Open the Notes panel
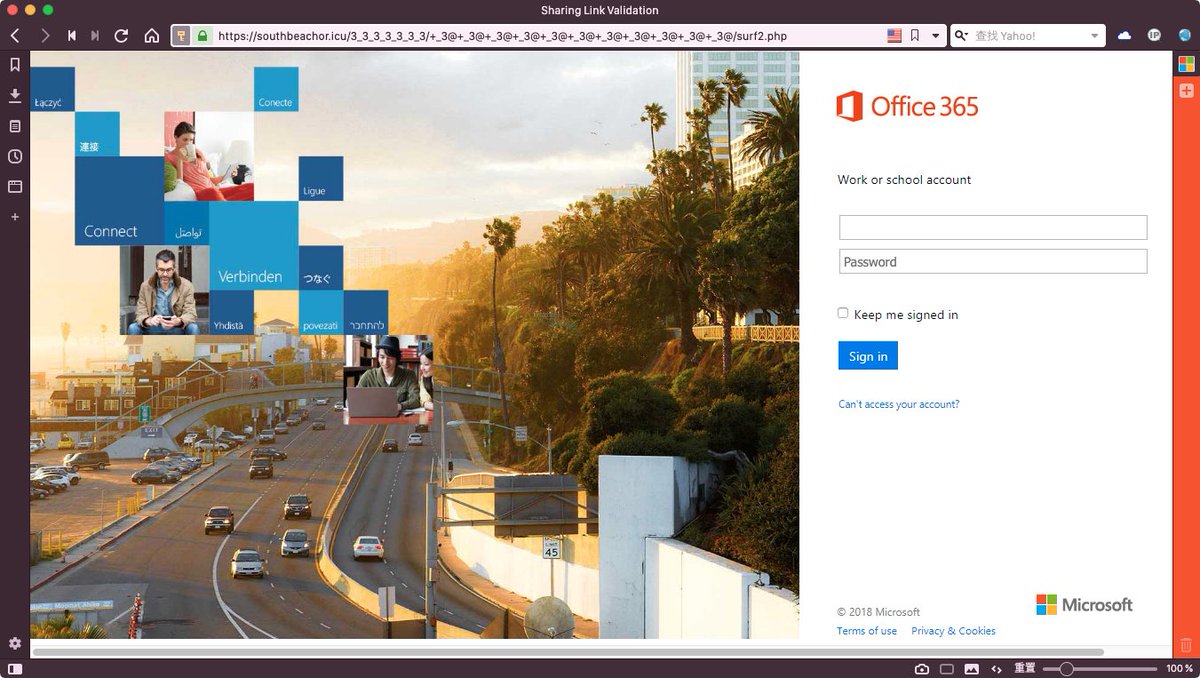The image size is (1200, 678). click(x=15, y=126)
